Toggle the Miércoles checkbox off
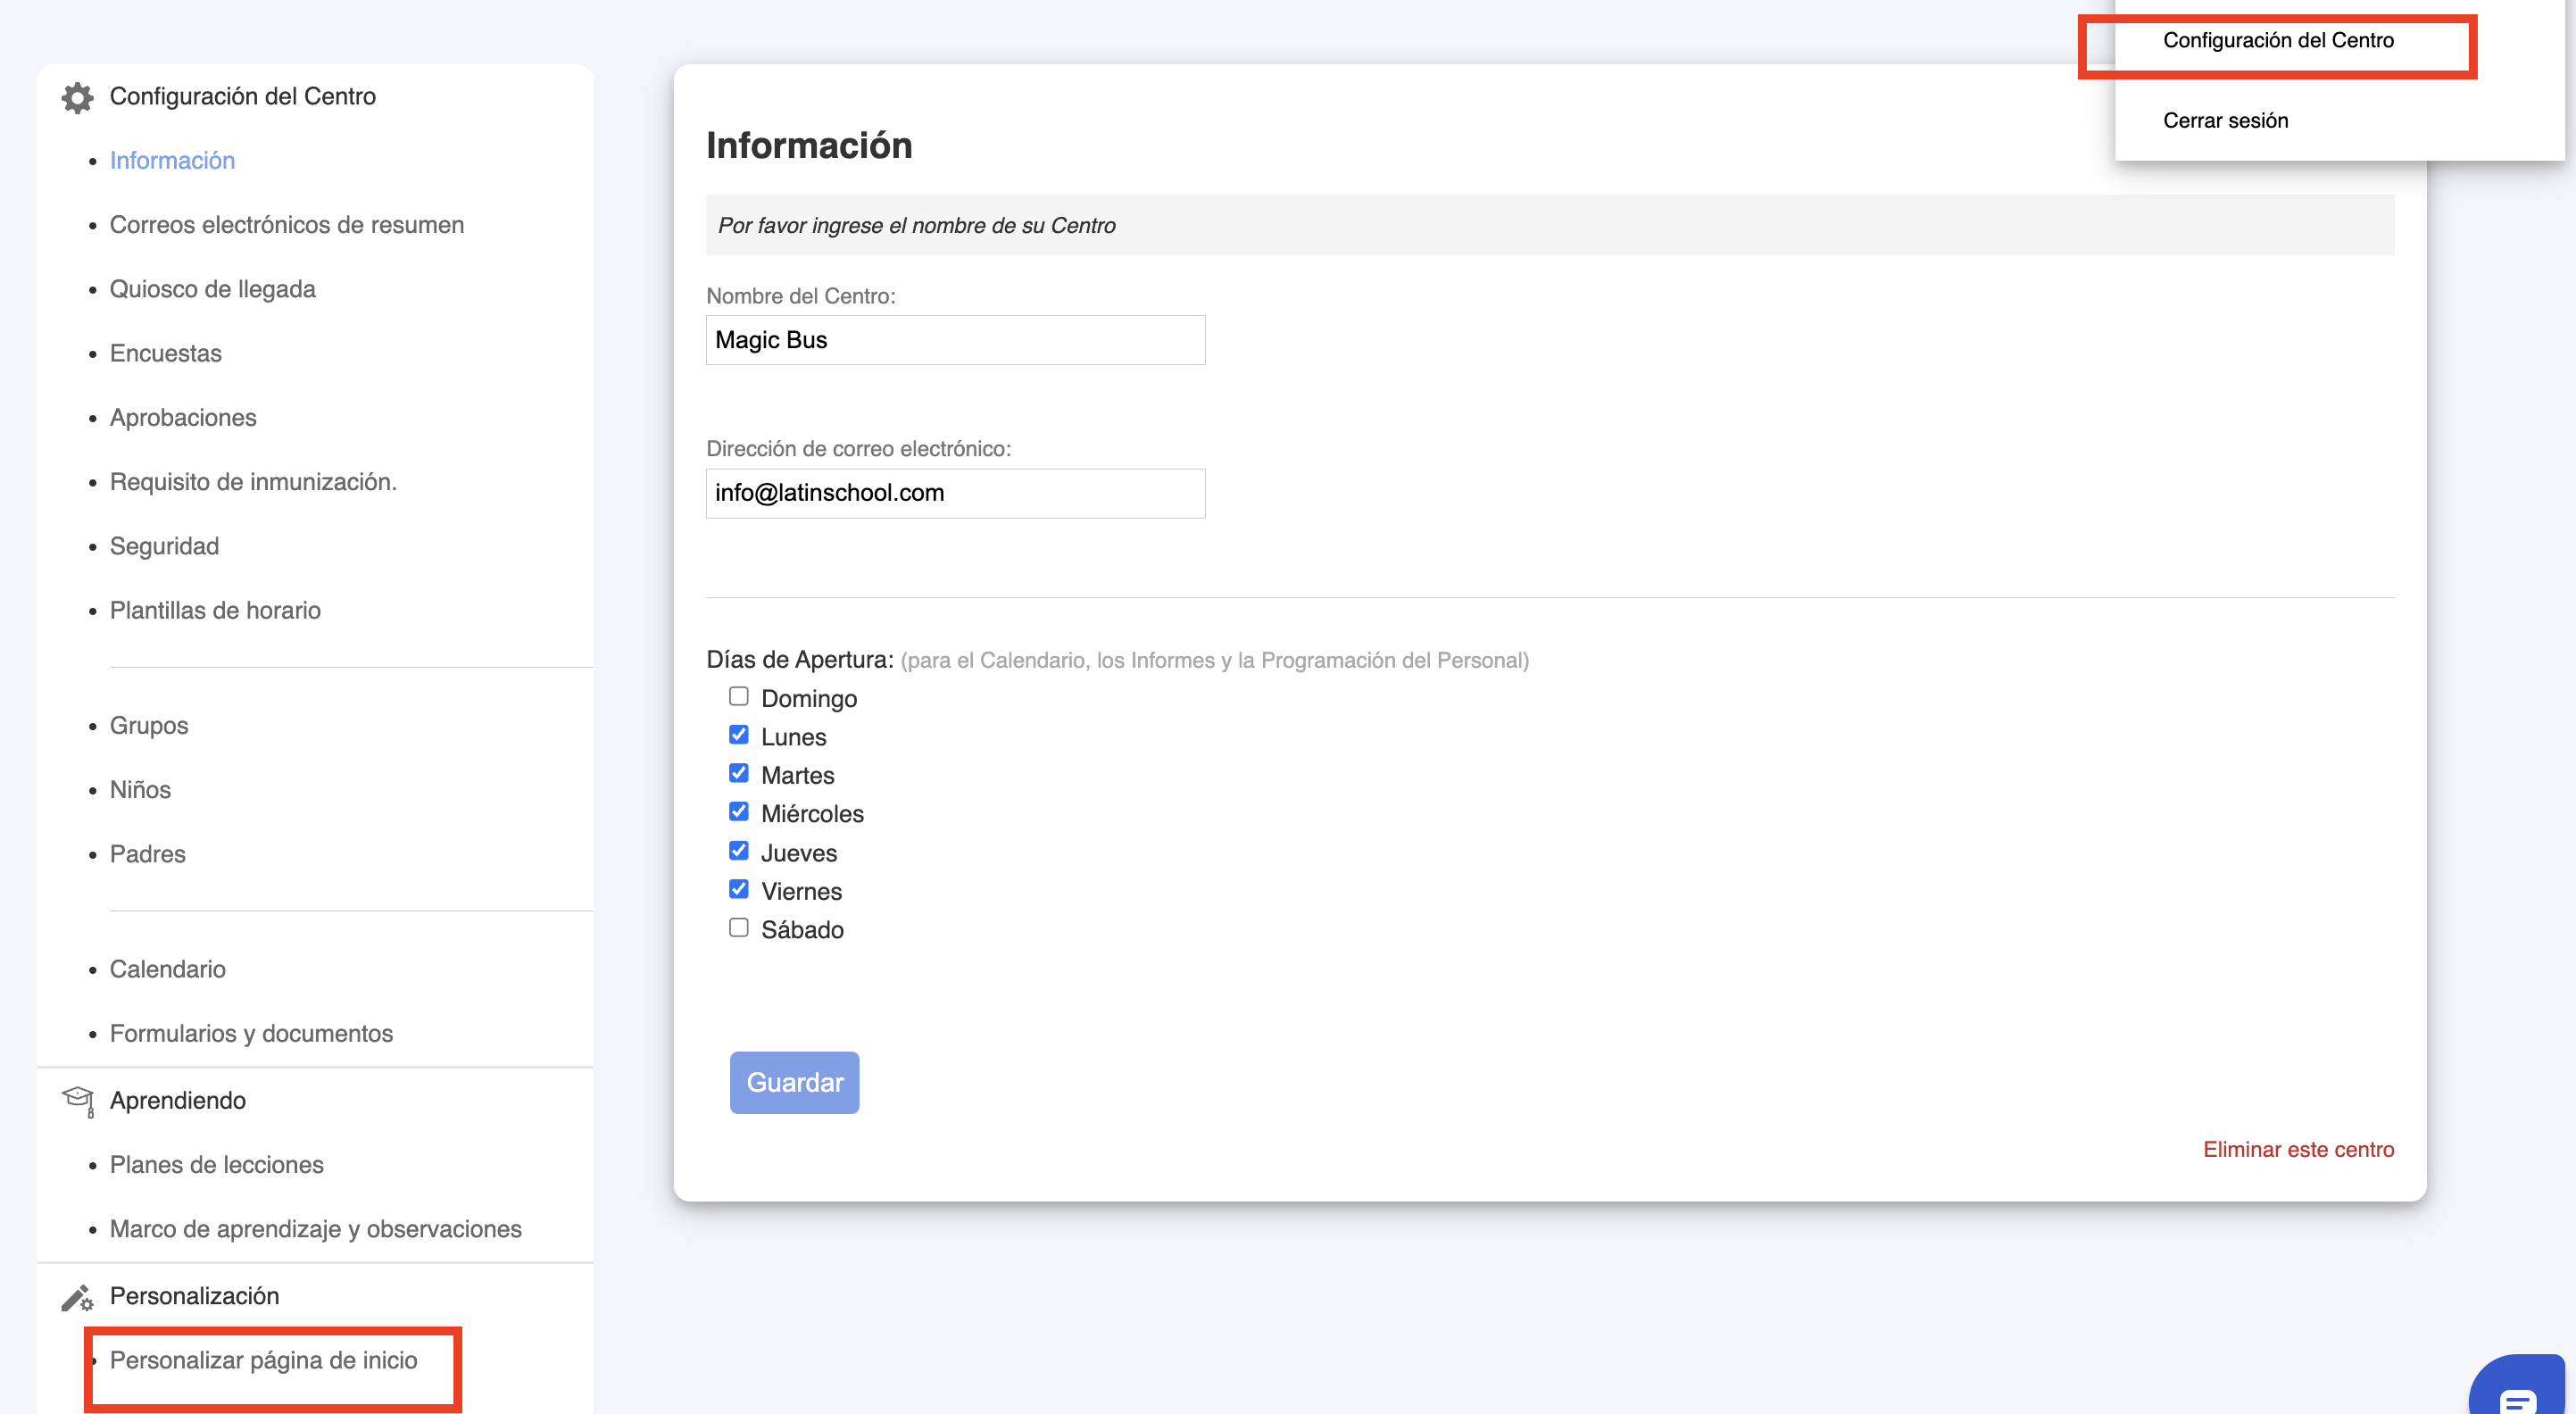This screenshot has width=2576, height=1414. pos(738,812)
